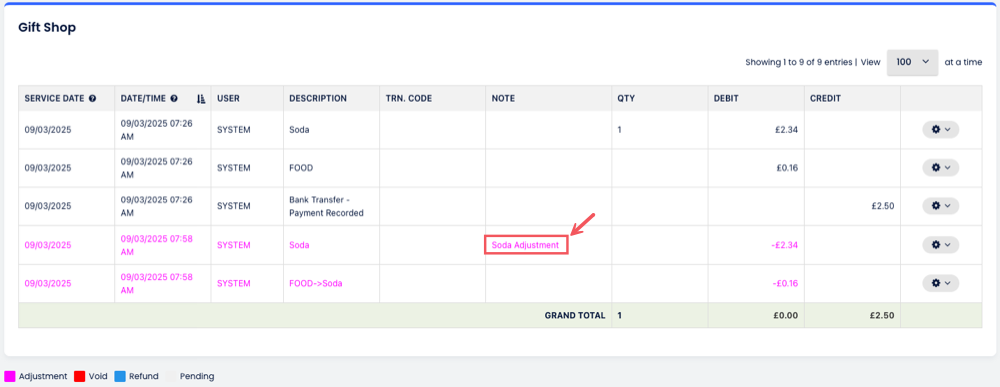
Task: Sort by the Description column header
Action: coord(318,99)
